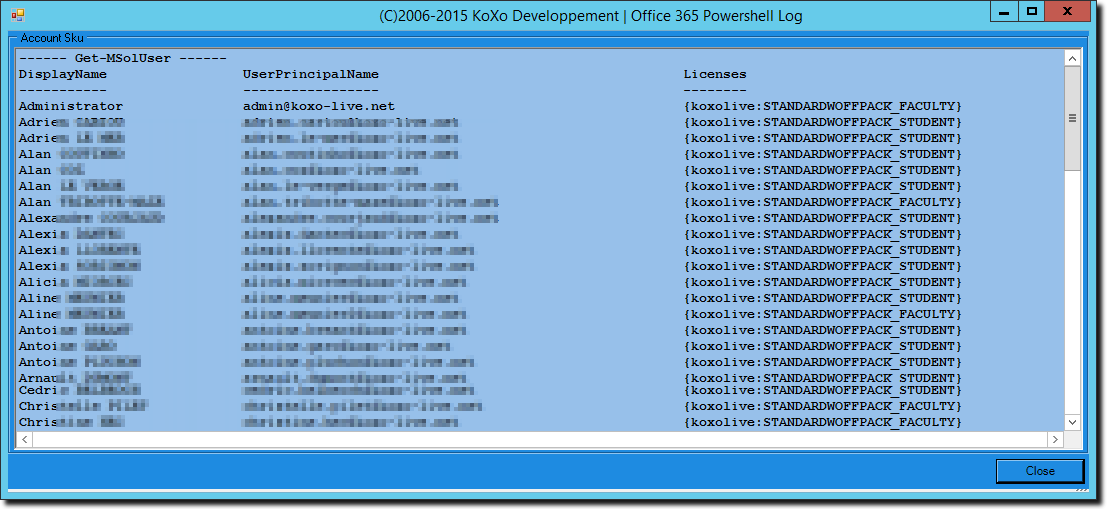This screenshot has width=1107, height=509.
Task: Select the Administrator display name
Action: pyautogui.click(x=71, y=107)
